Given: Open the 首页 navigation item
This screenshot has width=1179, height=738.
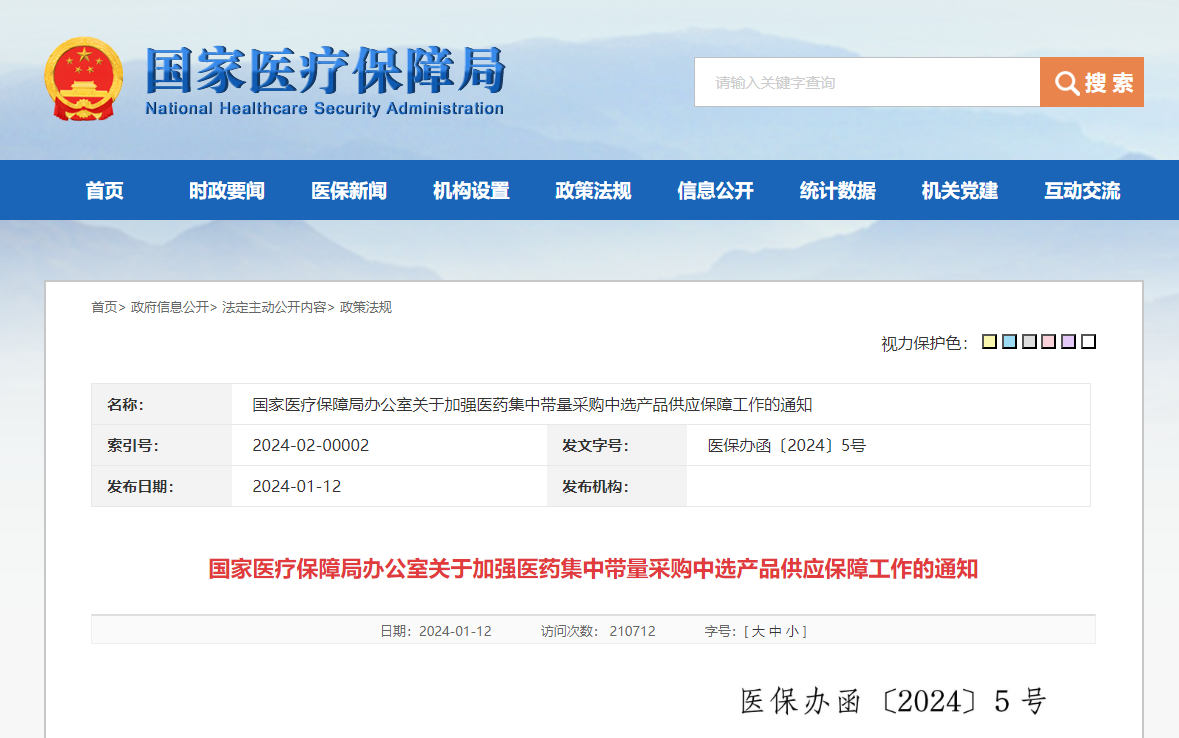Looking at the screenshot, I should tap(105, 190).
